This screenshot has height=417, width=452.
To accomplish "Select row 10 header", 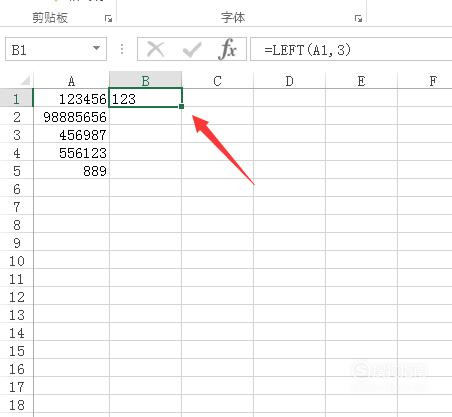I will (x=16, y=260).
